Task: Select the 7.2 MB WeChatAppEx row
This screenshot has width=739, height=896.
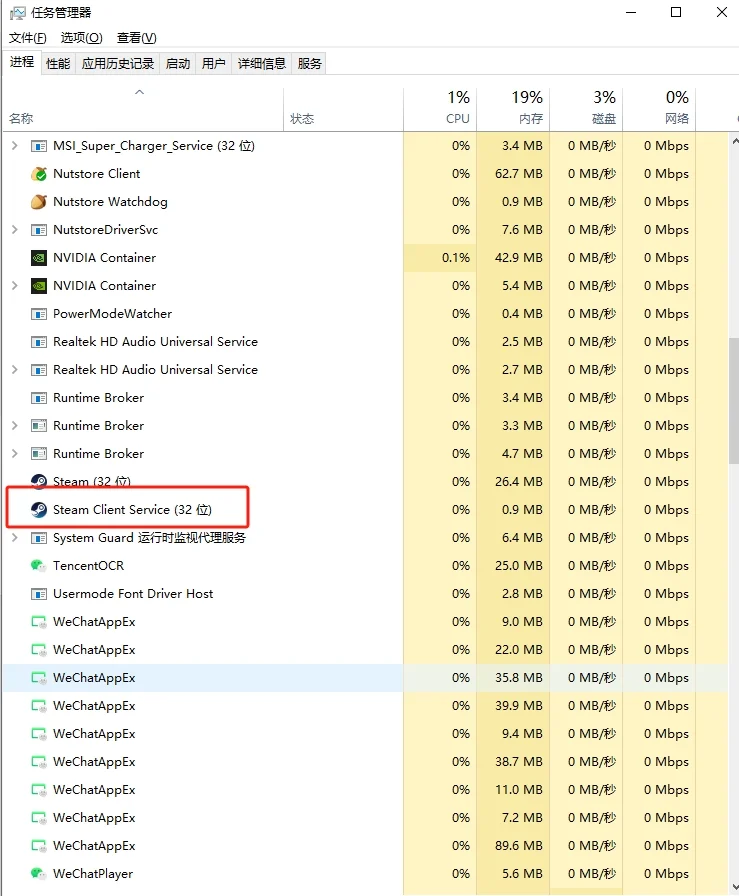Action: [366, 818]
